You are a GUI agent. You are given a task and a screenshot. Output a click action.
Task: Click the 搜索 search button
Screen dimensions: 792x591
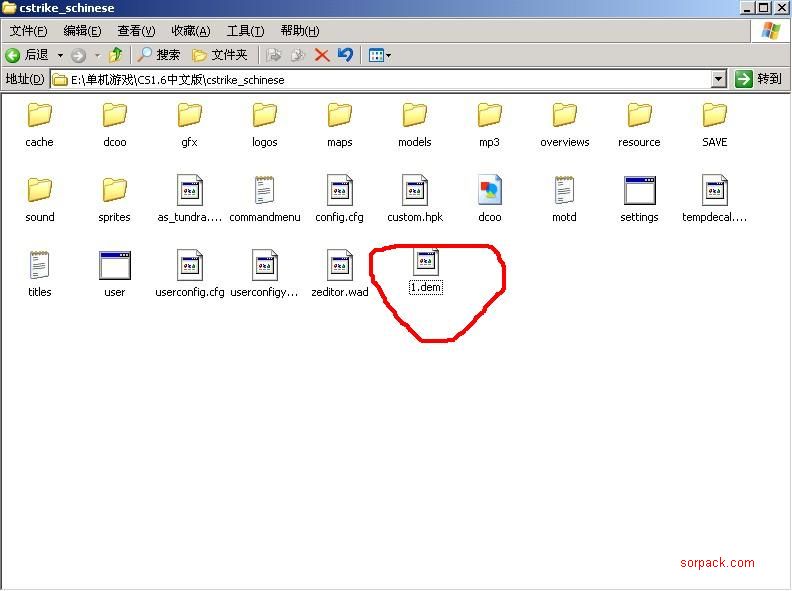(159, 55)
